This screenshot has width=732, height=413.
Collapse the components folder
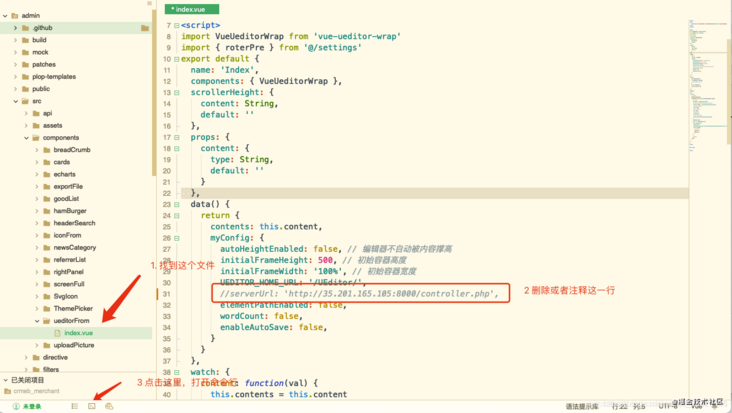pos(26,138)
